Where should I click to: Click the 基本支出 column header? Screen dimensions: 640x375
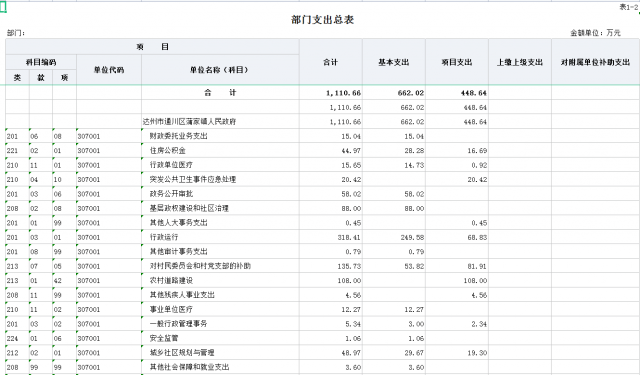pyautogui.click(x=394, y=62)
